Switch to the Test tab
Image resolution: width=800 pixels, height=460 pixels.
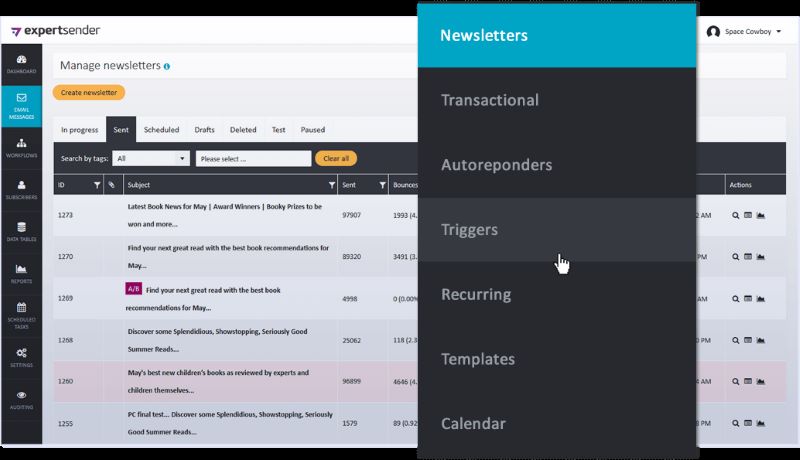tap(279, 130)
